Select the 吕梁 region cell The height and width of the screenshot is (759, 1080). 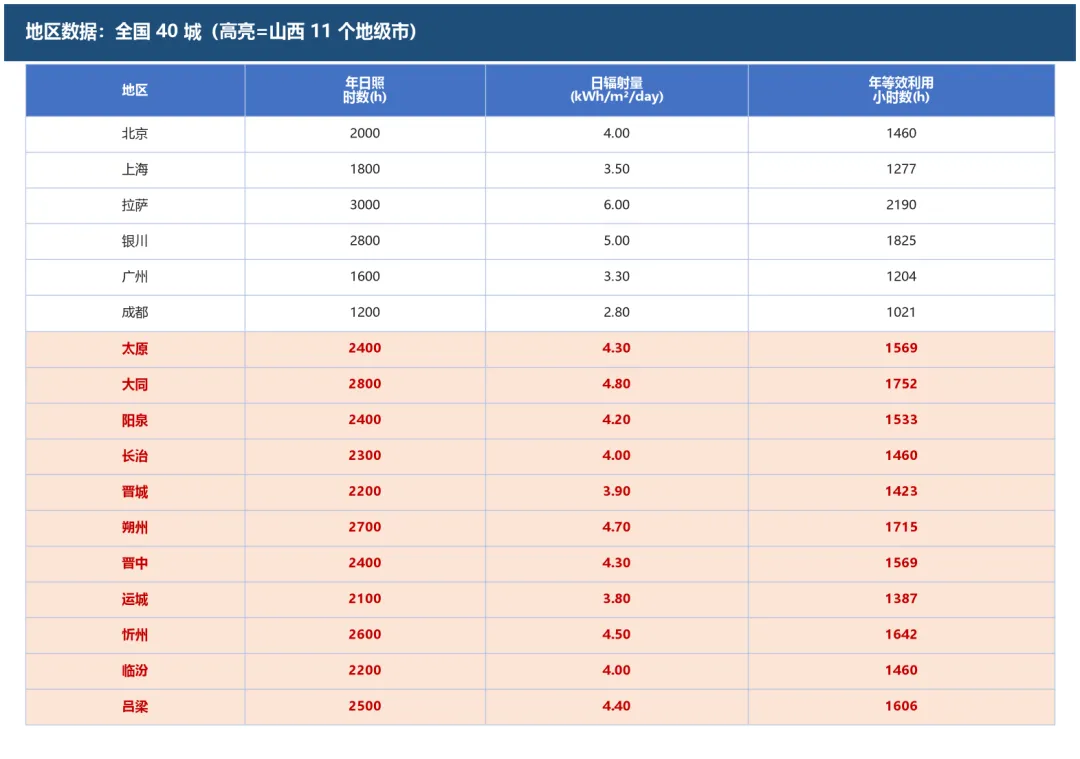click(135, 707)
